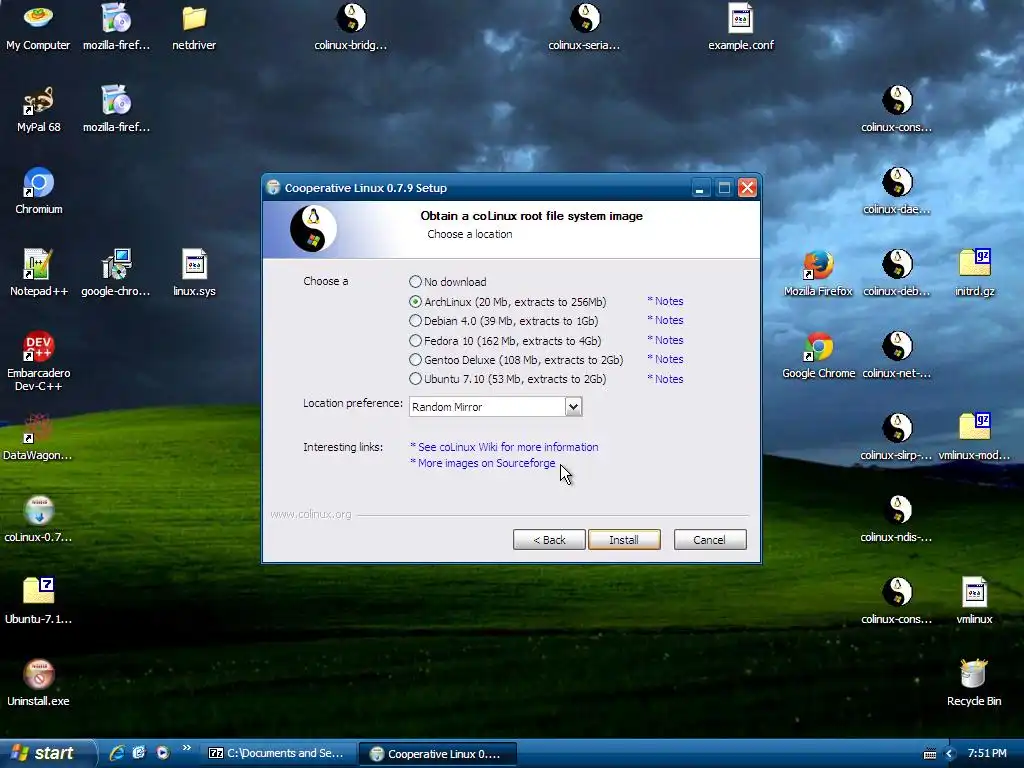The image size is (1024, 768).
Task: Select the My Computer desktop icon
Action: pos(38,28)
